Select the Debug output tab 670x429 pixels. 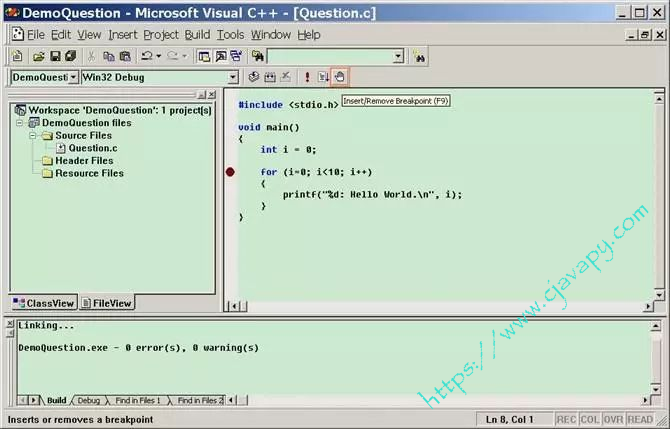click(x=88, y=400)
